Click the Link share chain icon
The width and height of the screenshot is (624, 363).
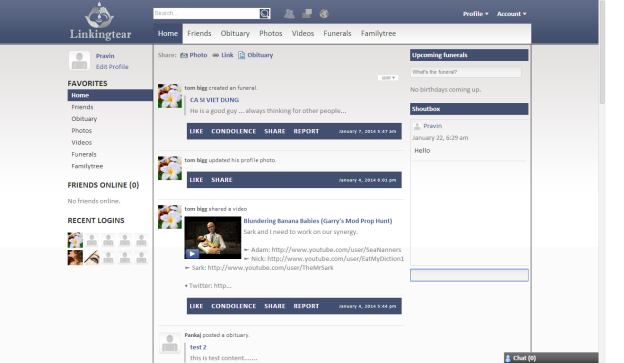(216, 55)
